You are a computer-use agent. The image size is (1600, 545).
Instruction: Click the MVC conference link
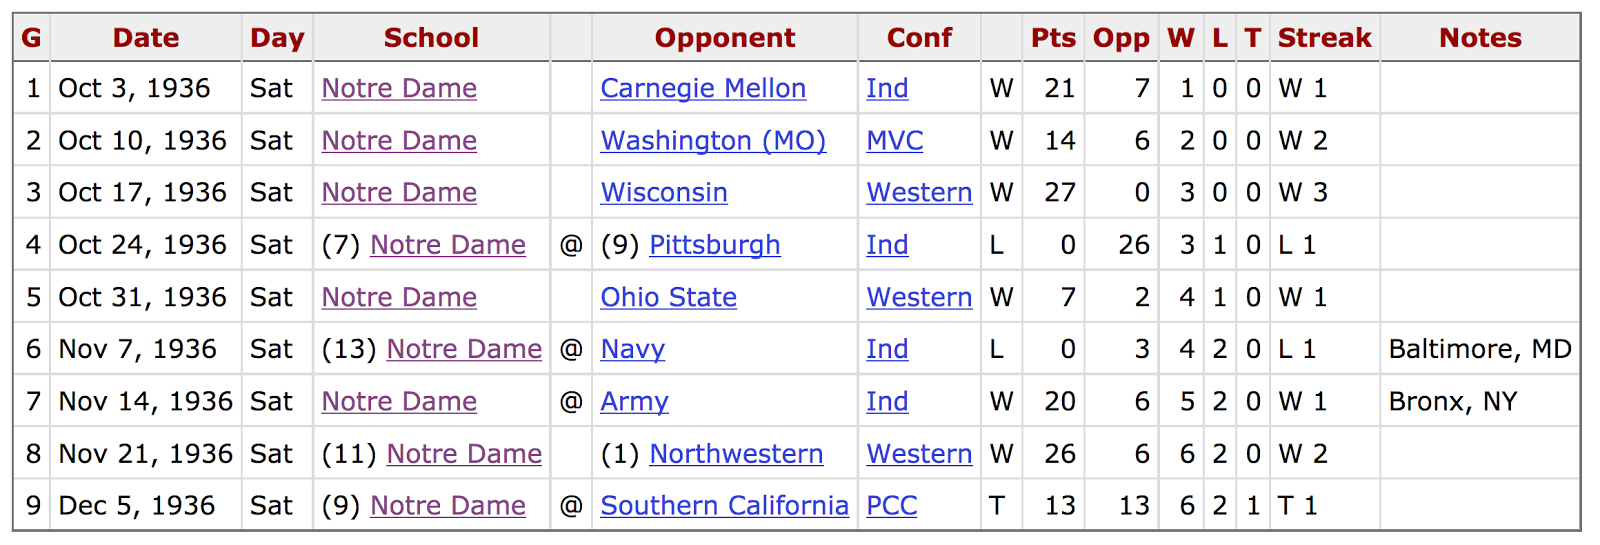[894, 141]
